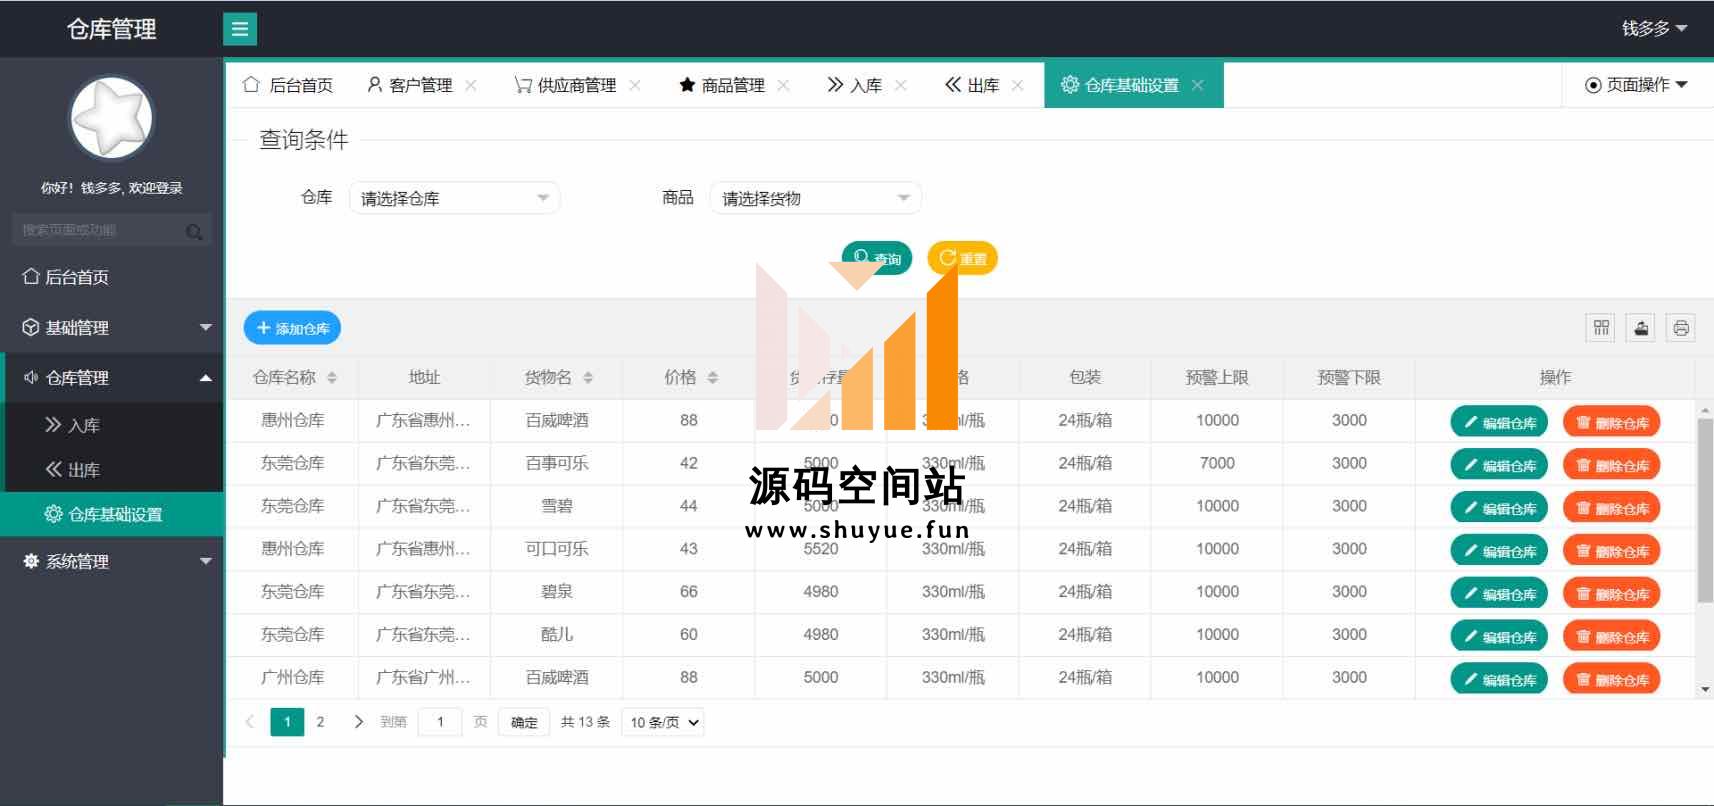The height and width of the screenshot is (806, 1714).
Task: Delete the 百事可乐 row
Action: [1612, 465]
